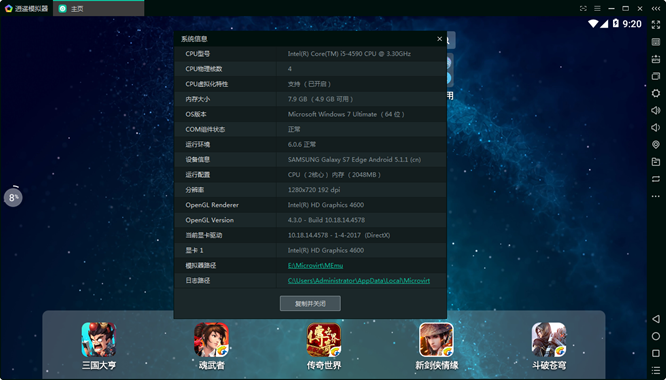The width and height of the screenshot is (666, 380).
Task: Click the 6.0.6 正常 runtime value
Action: pyautogui.click(x=302, y=144)
